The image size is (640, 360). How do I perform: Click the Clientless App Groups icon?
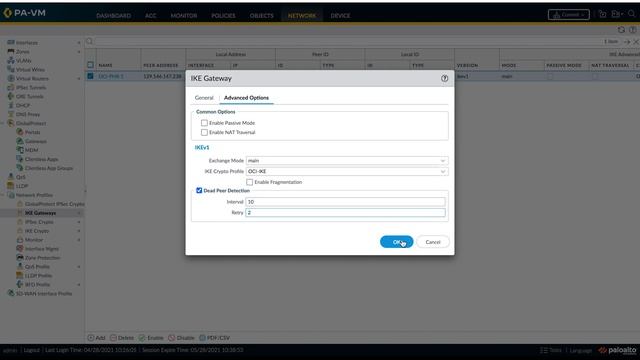click(x=20, y=168)
